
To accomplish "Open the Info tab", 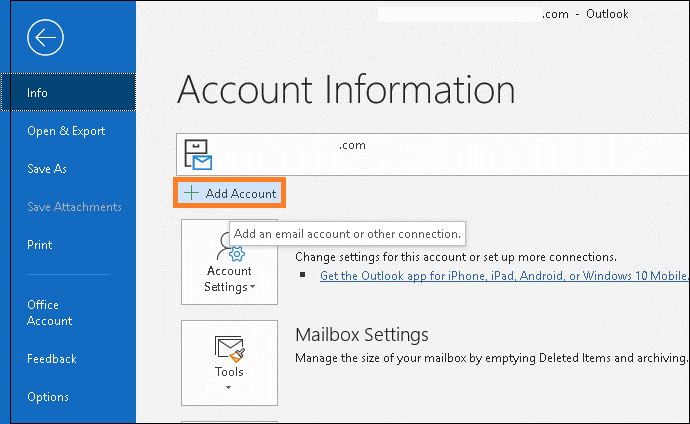I will [69, 92].
